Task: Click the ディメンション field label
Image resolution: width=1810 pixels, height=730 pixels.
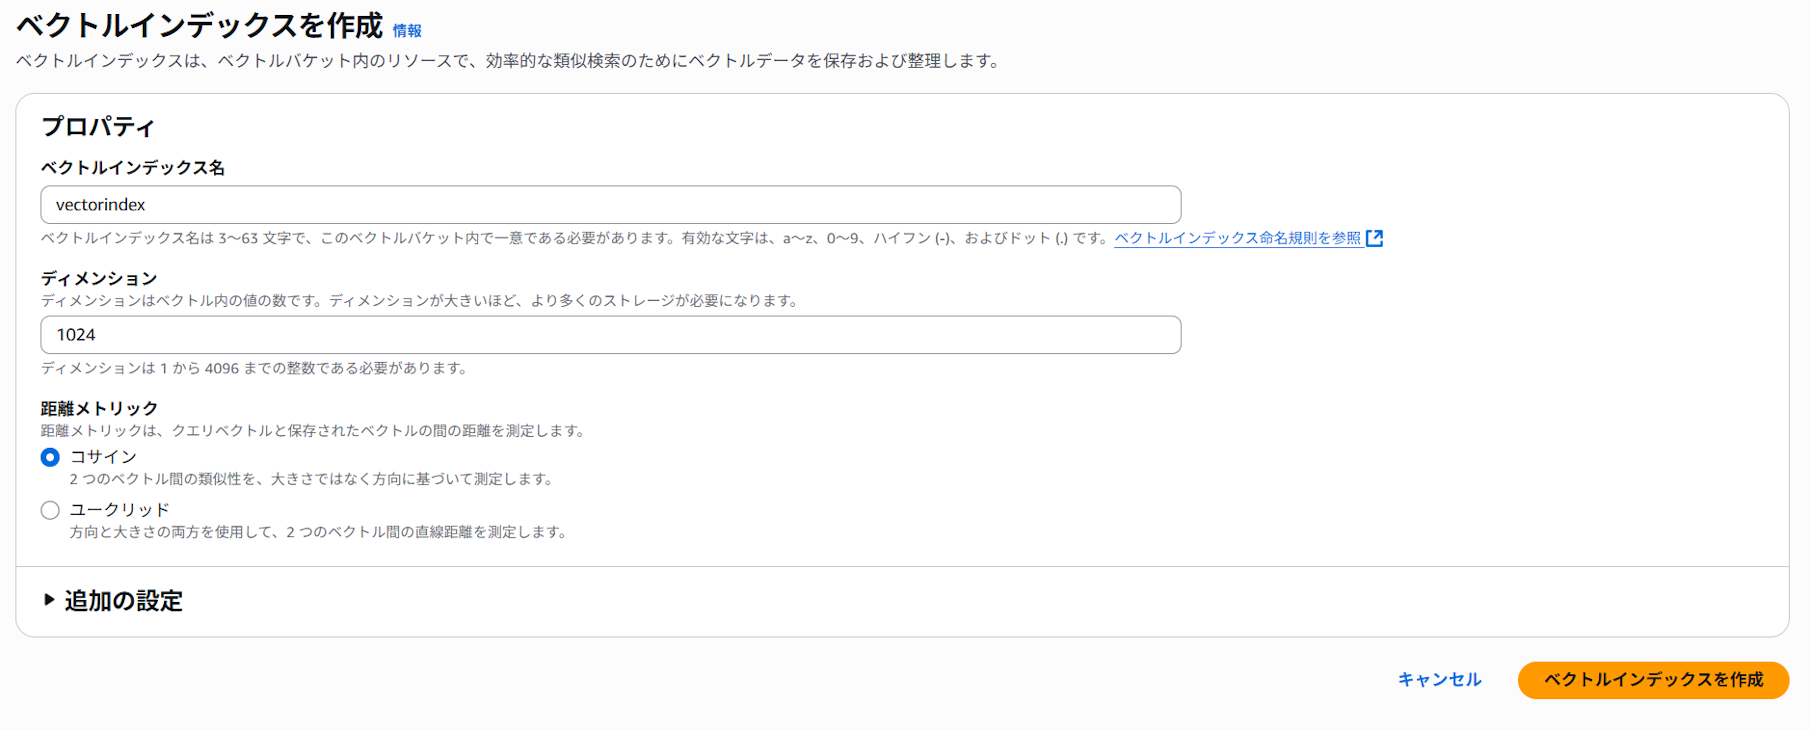Action: 99,278
